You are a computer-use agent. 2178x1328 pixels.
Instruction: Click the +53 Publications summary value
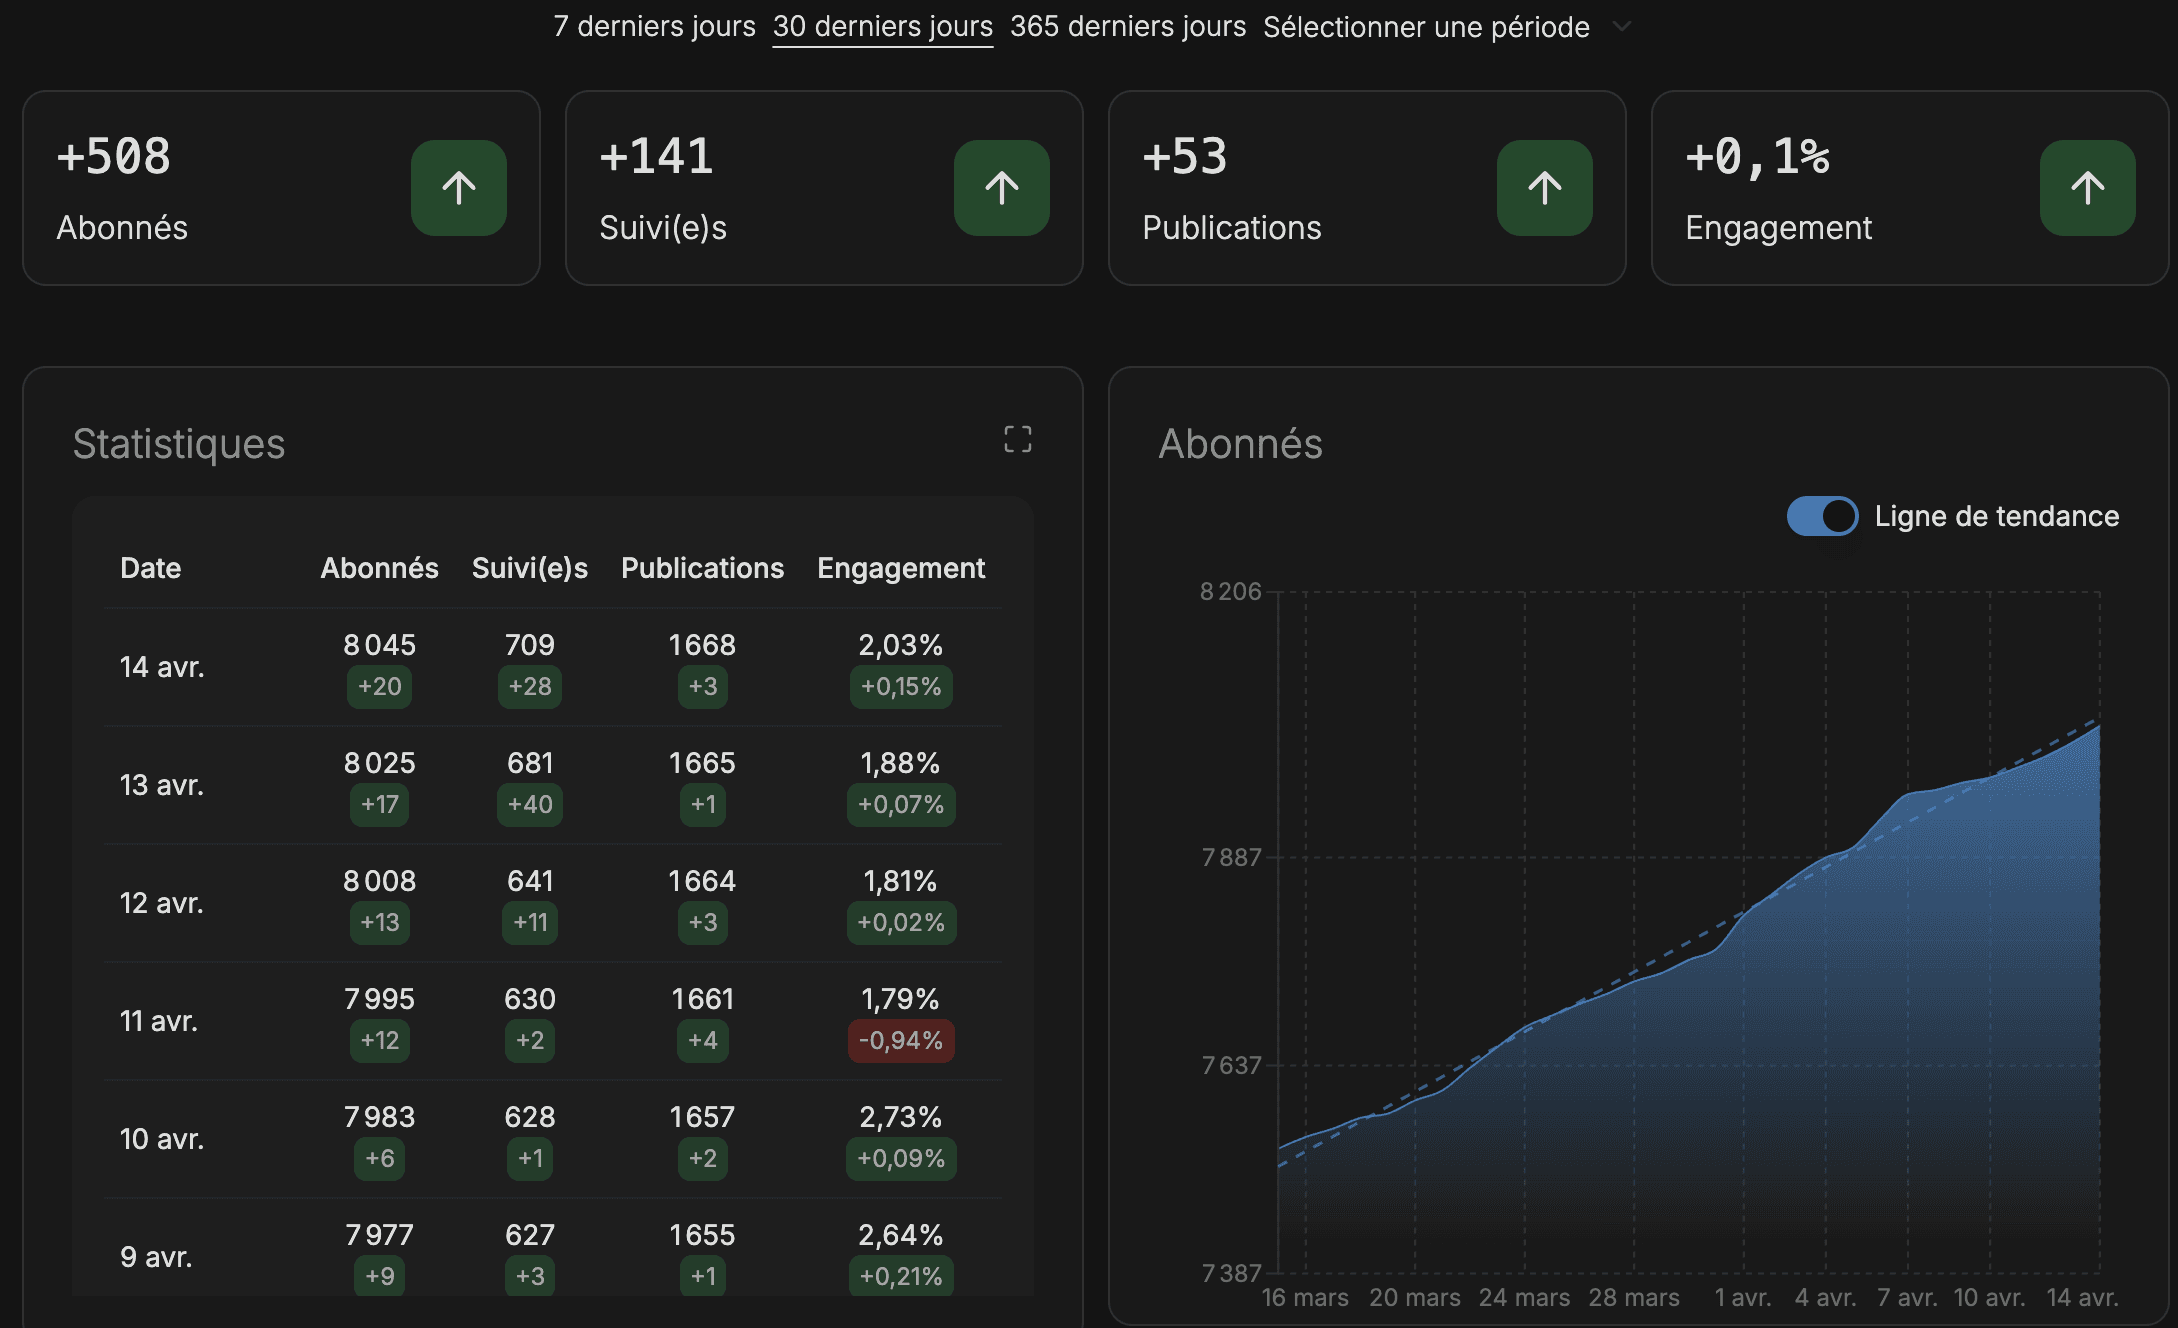click(x=1185, y=157)
